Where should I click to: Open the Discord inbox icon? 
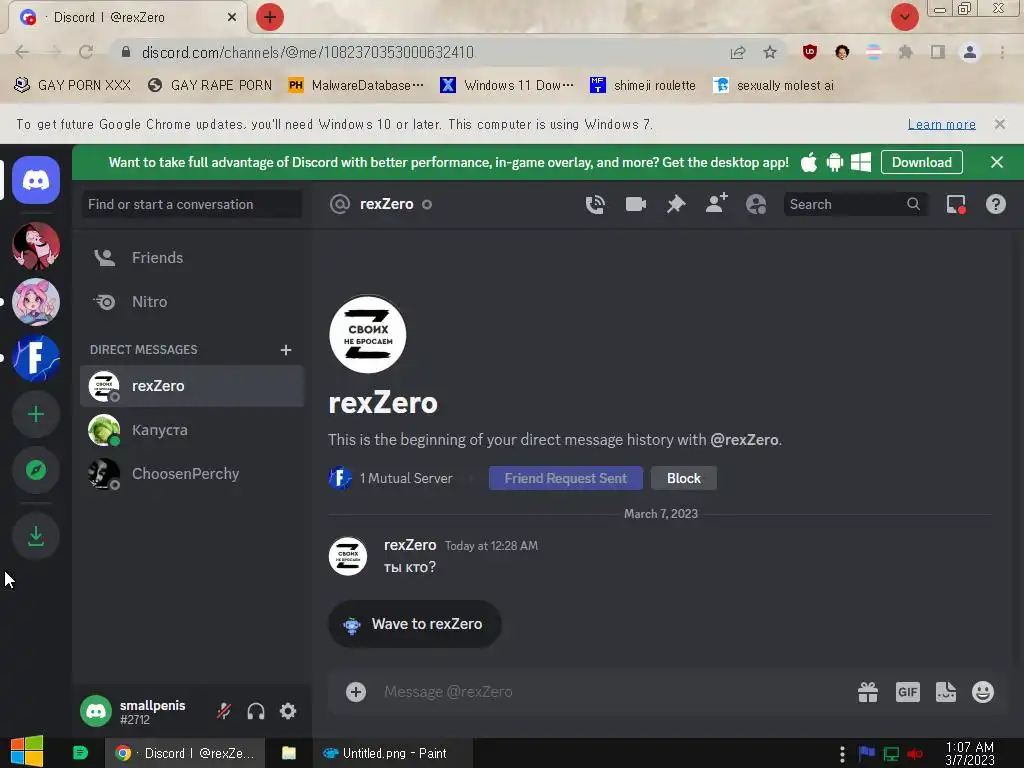click(956, 204)
